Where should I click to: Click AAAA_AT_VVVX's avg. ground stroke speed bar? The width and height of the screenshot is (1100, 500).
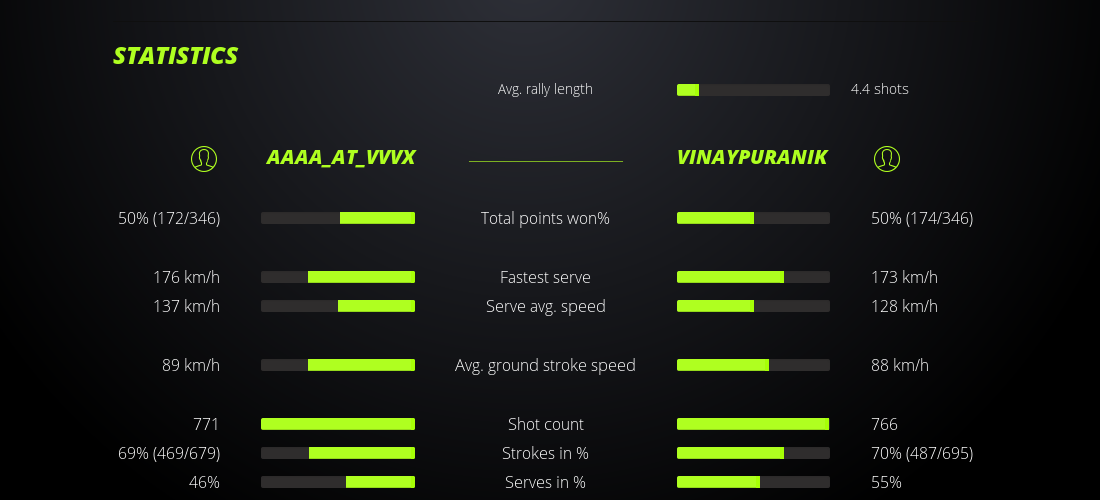(x=338, y=365)
